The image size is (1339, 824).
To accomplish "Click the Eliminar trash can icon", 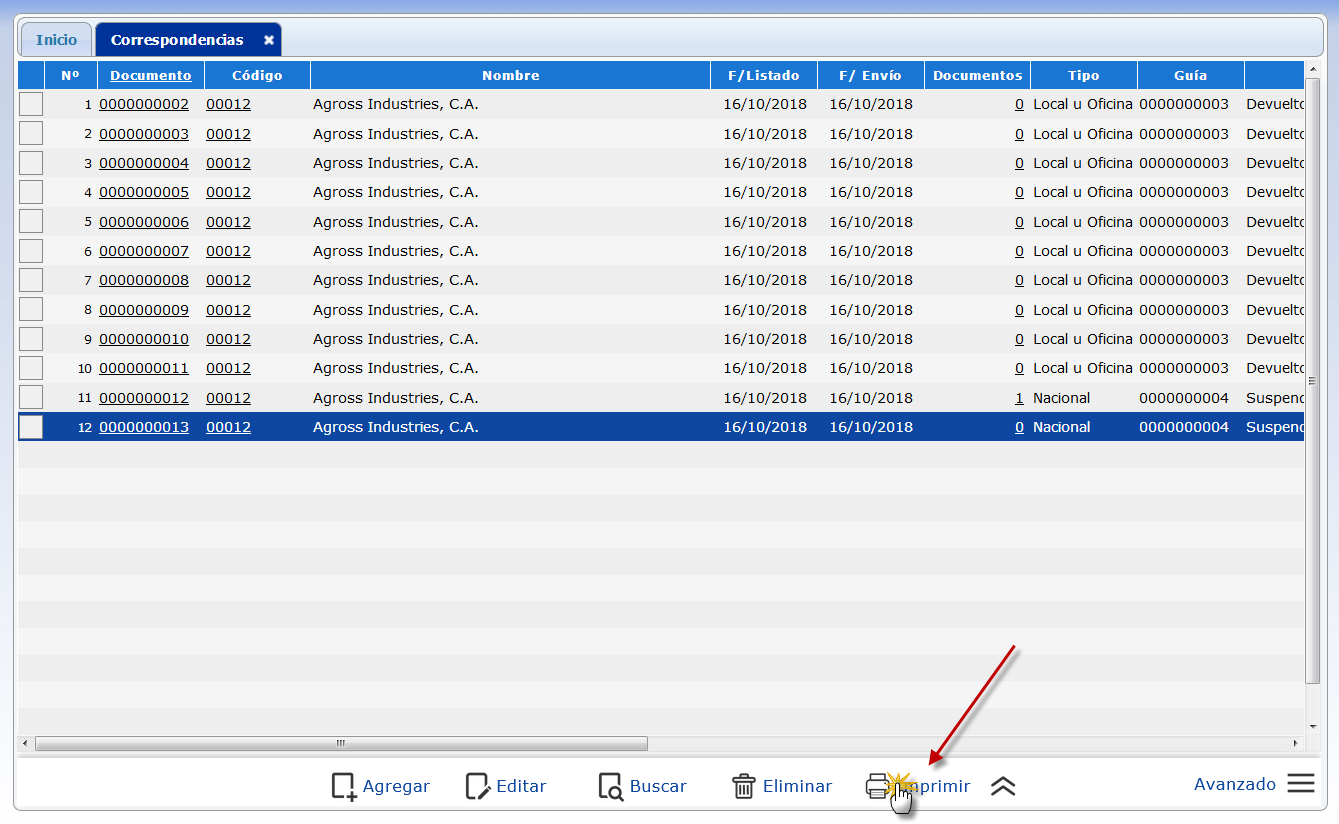I will (744, 786).
